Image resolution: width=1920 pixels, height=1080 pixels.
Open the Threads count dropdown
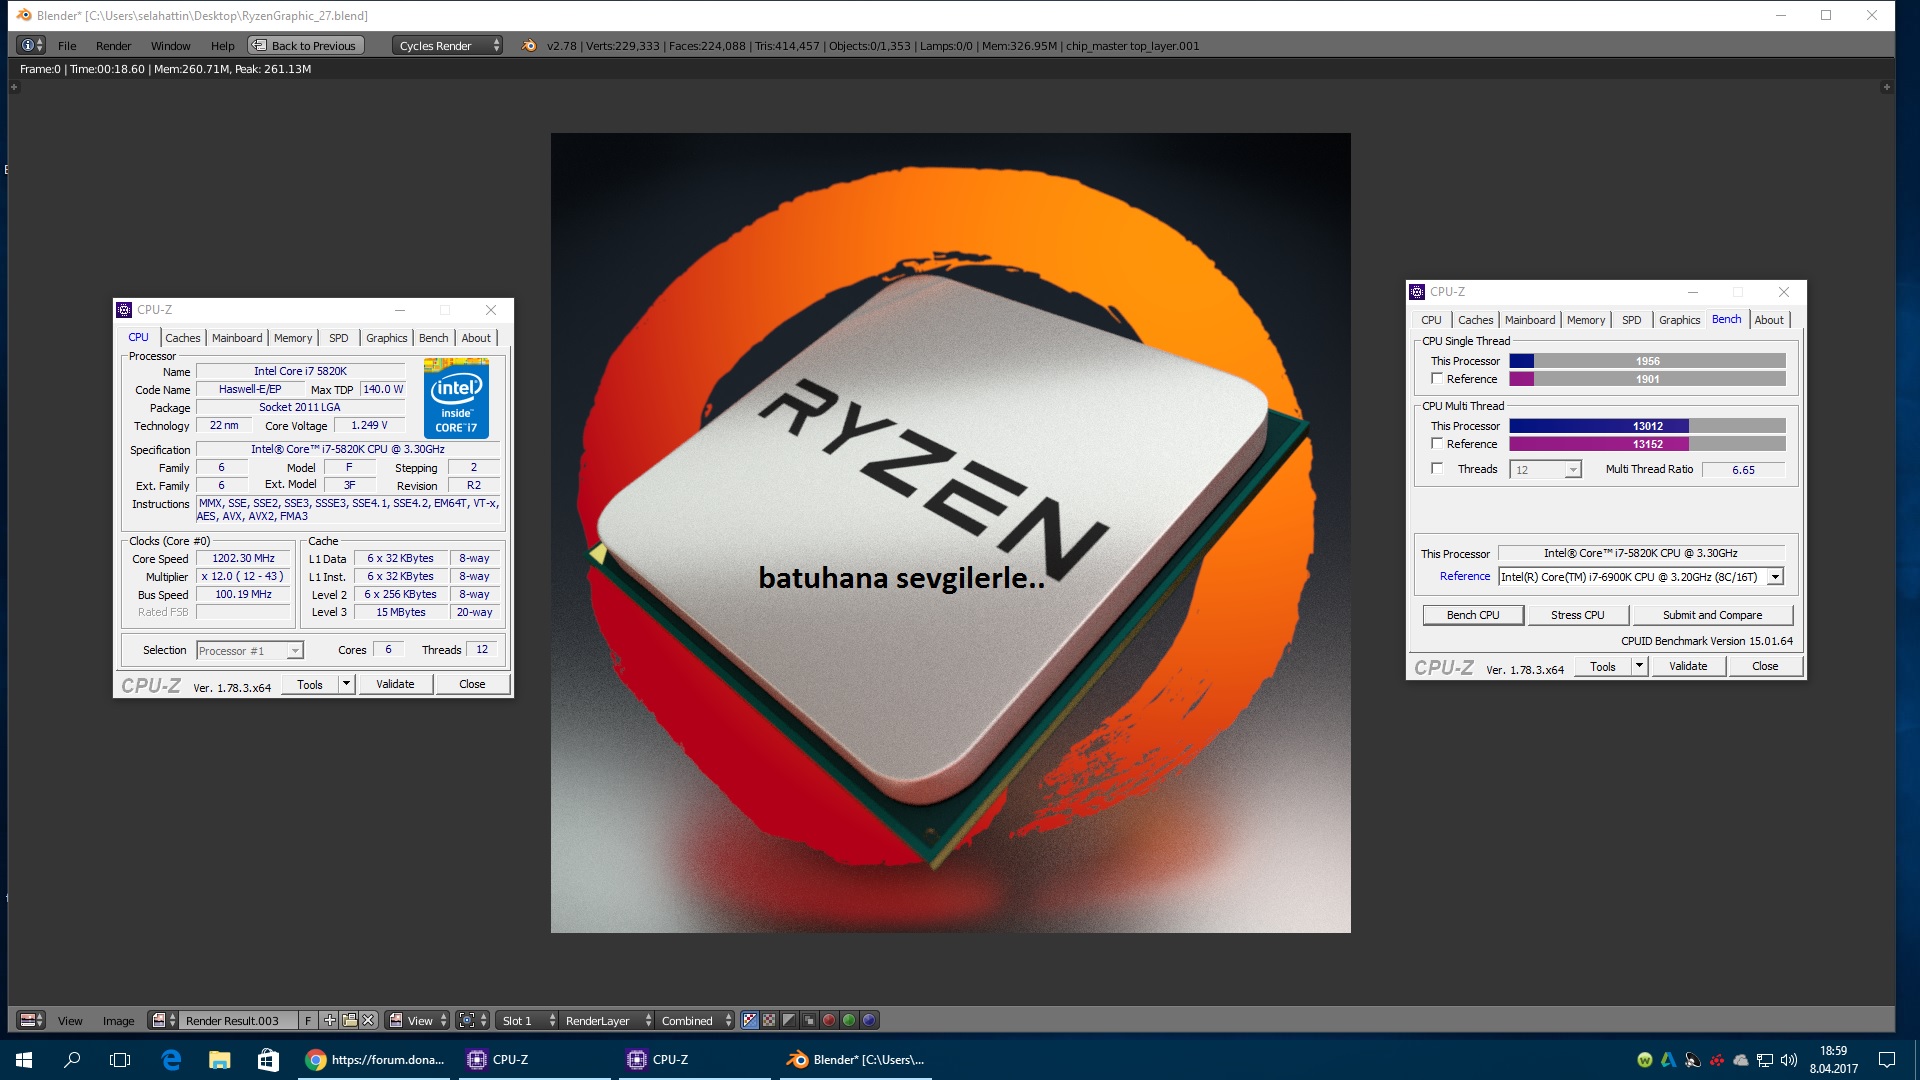point(1546,469)
